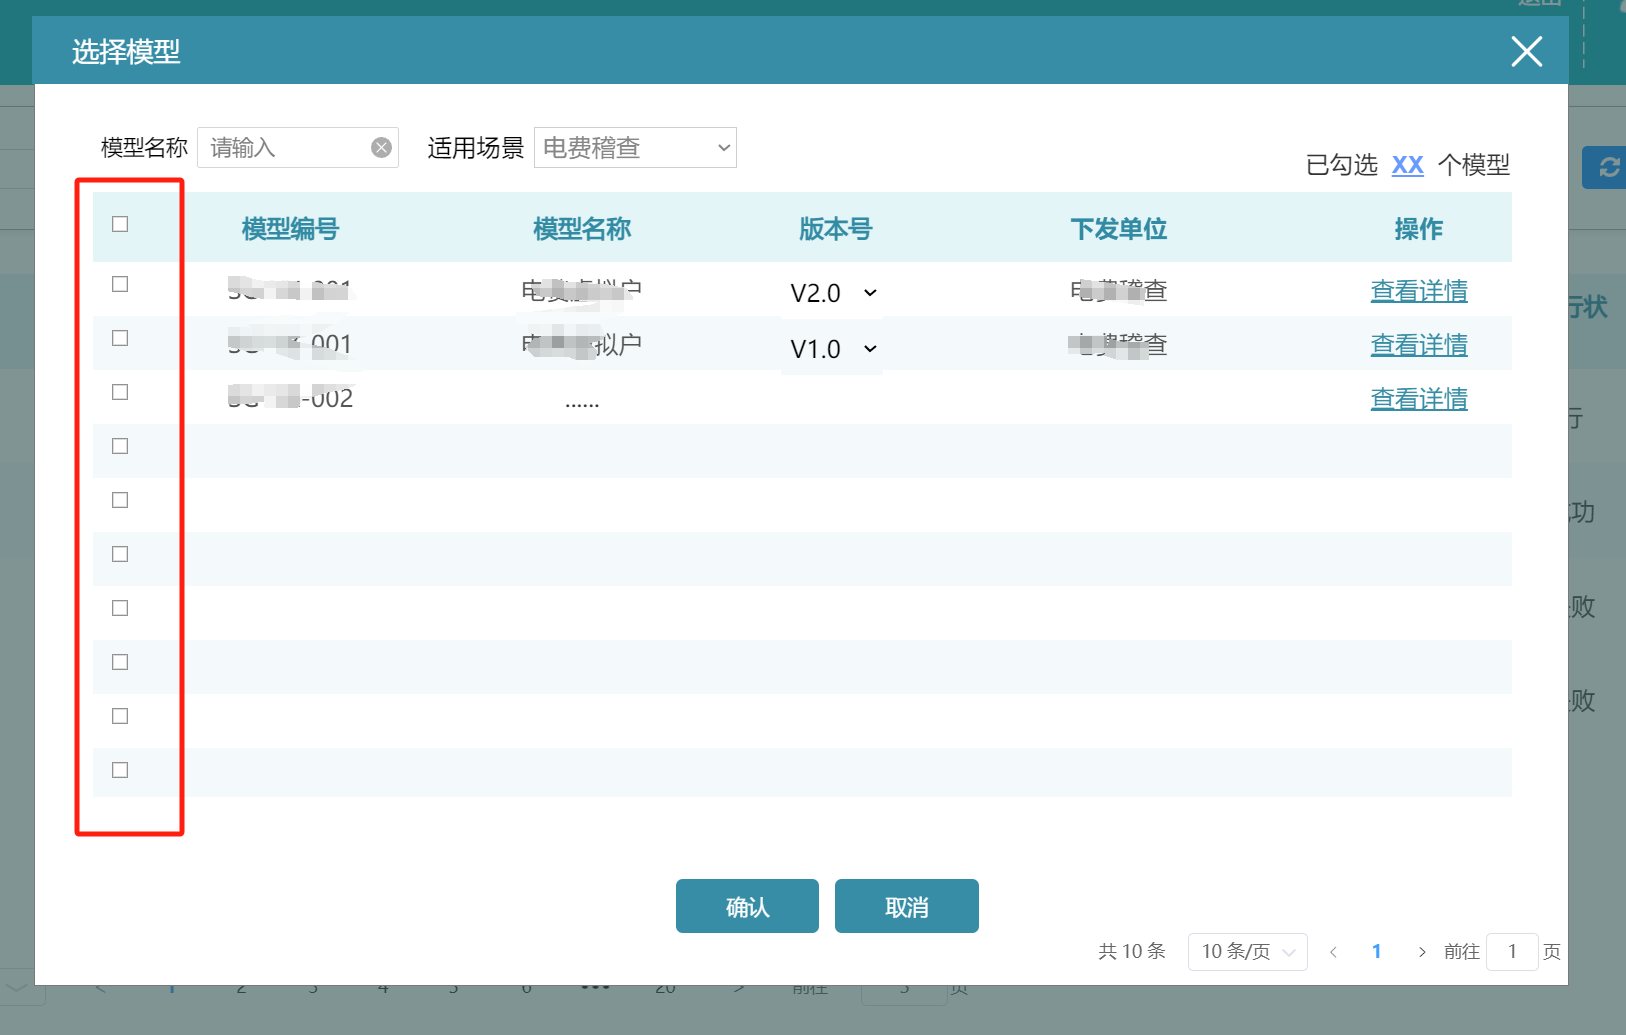
Task: Click the XX selected models count link
Action: coord(1407,165)
